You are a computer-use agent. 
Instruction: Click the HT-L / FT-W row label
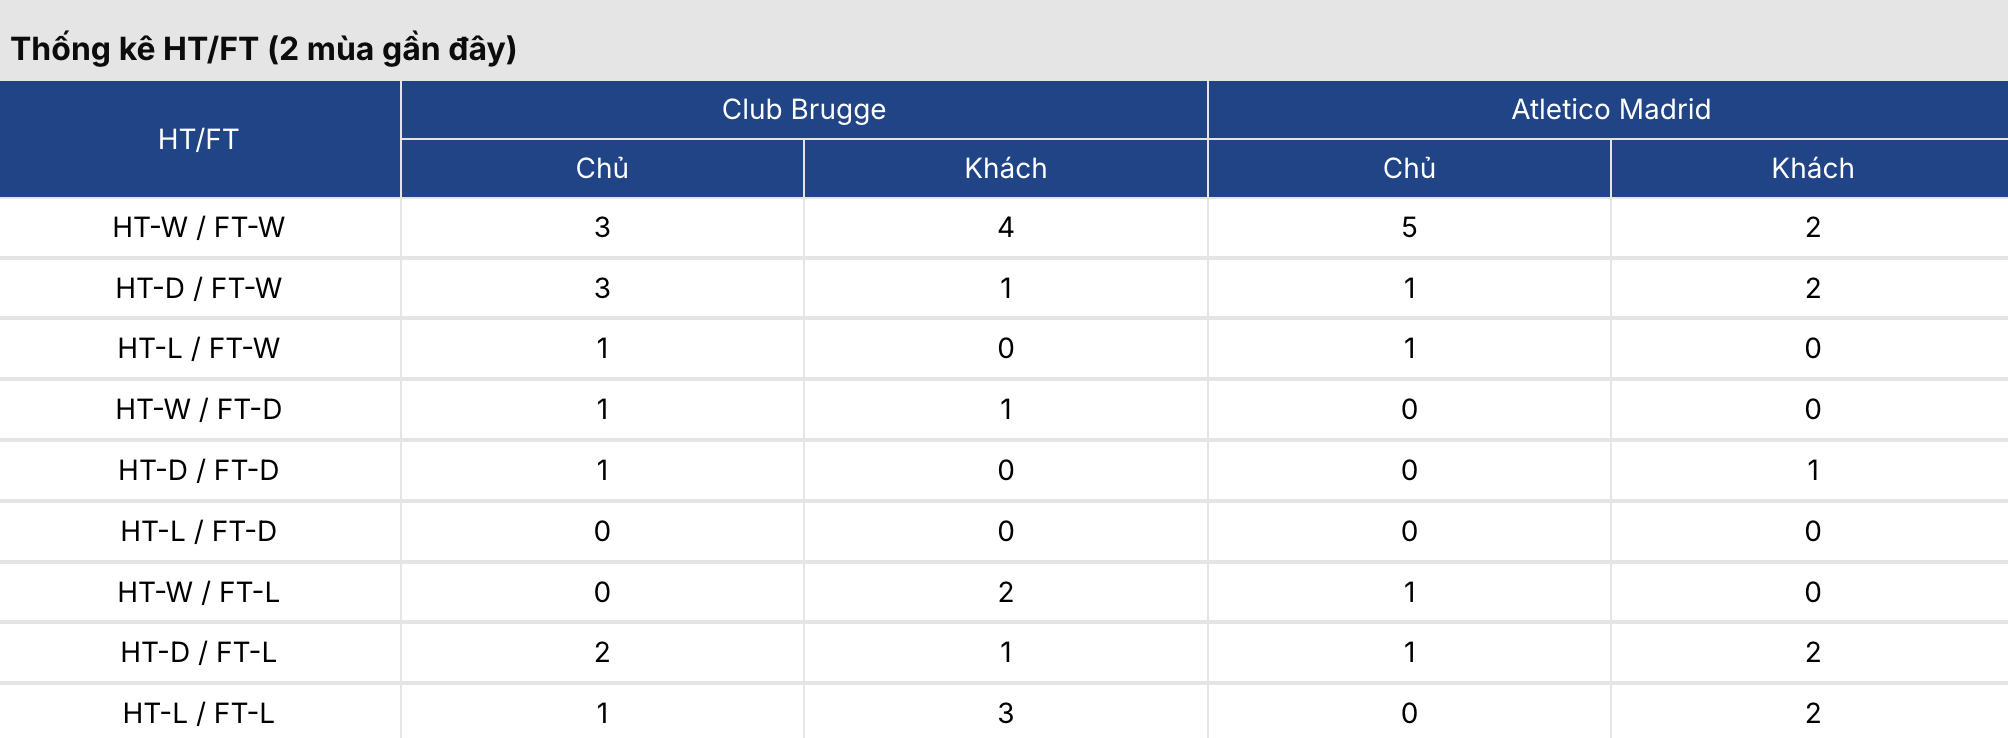199,348
